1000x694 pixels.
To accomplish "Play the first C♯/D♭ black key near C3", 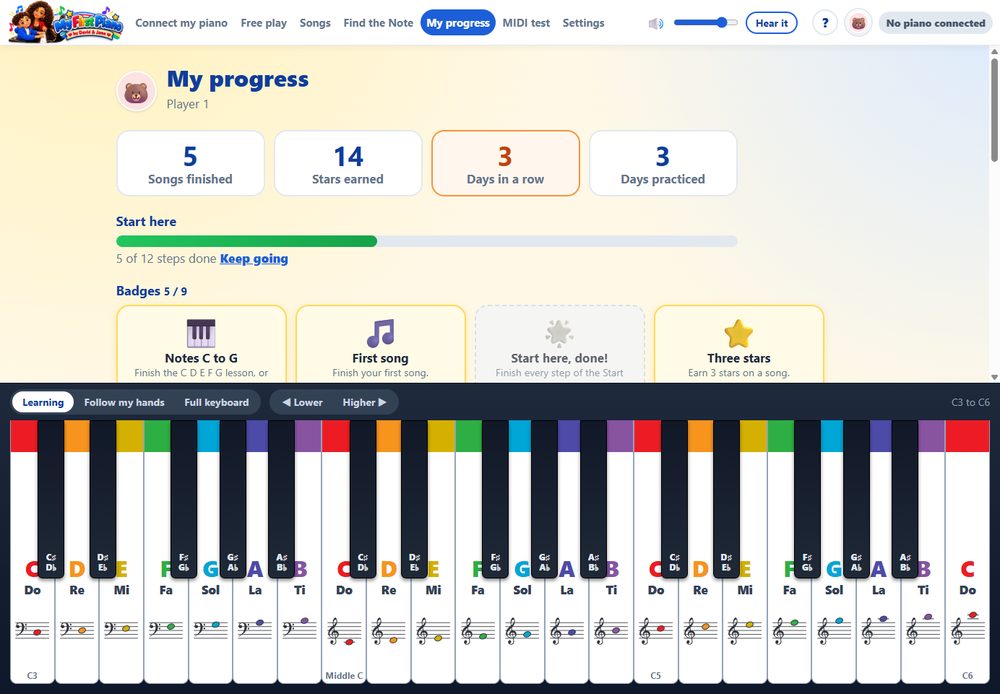I will click(x=51, y=498).
